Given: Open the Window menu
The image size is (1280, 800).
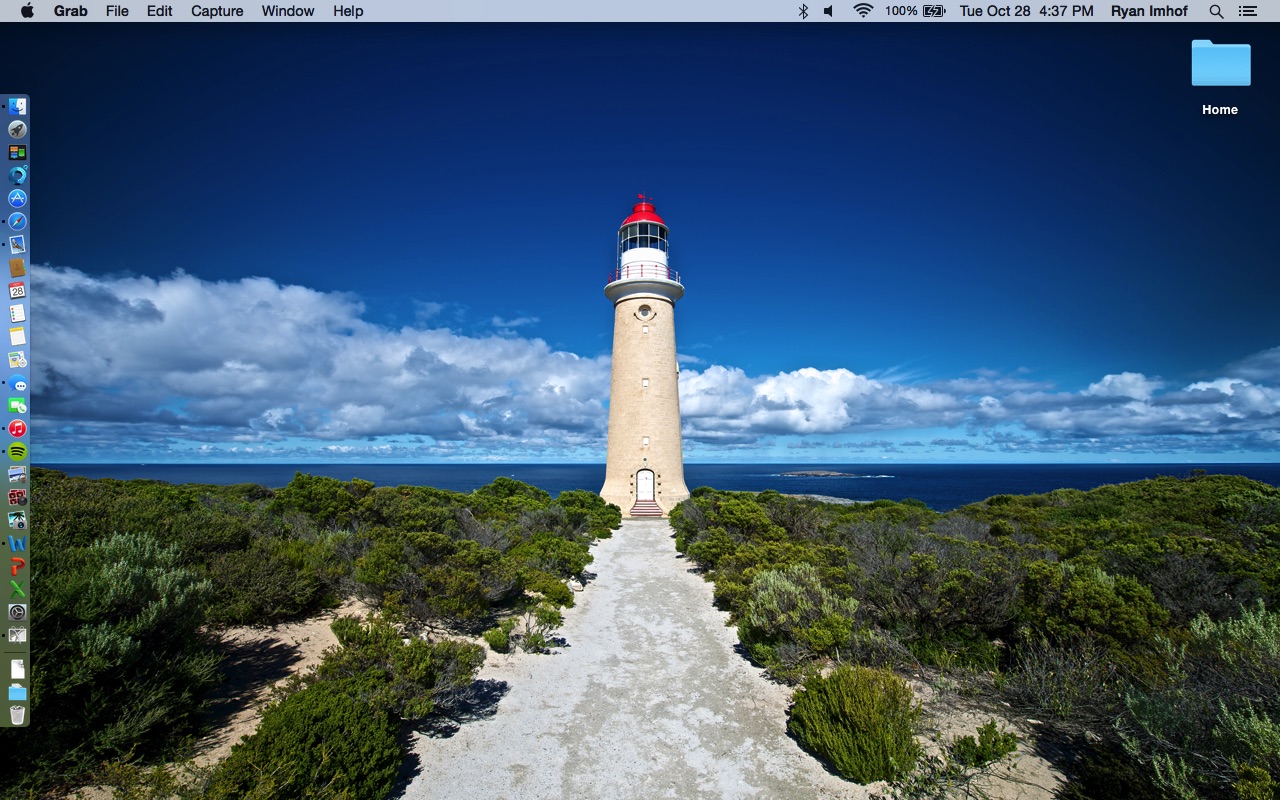Looking at the screenshot, I should (288, 11).
